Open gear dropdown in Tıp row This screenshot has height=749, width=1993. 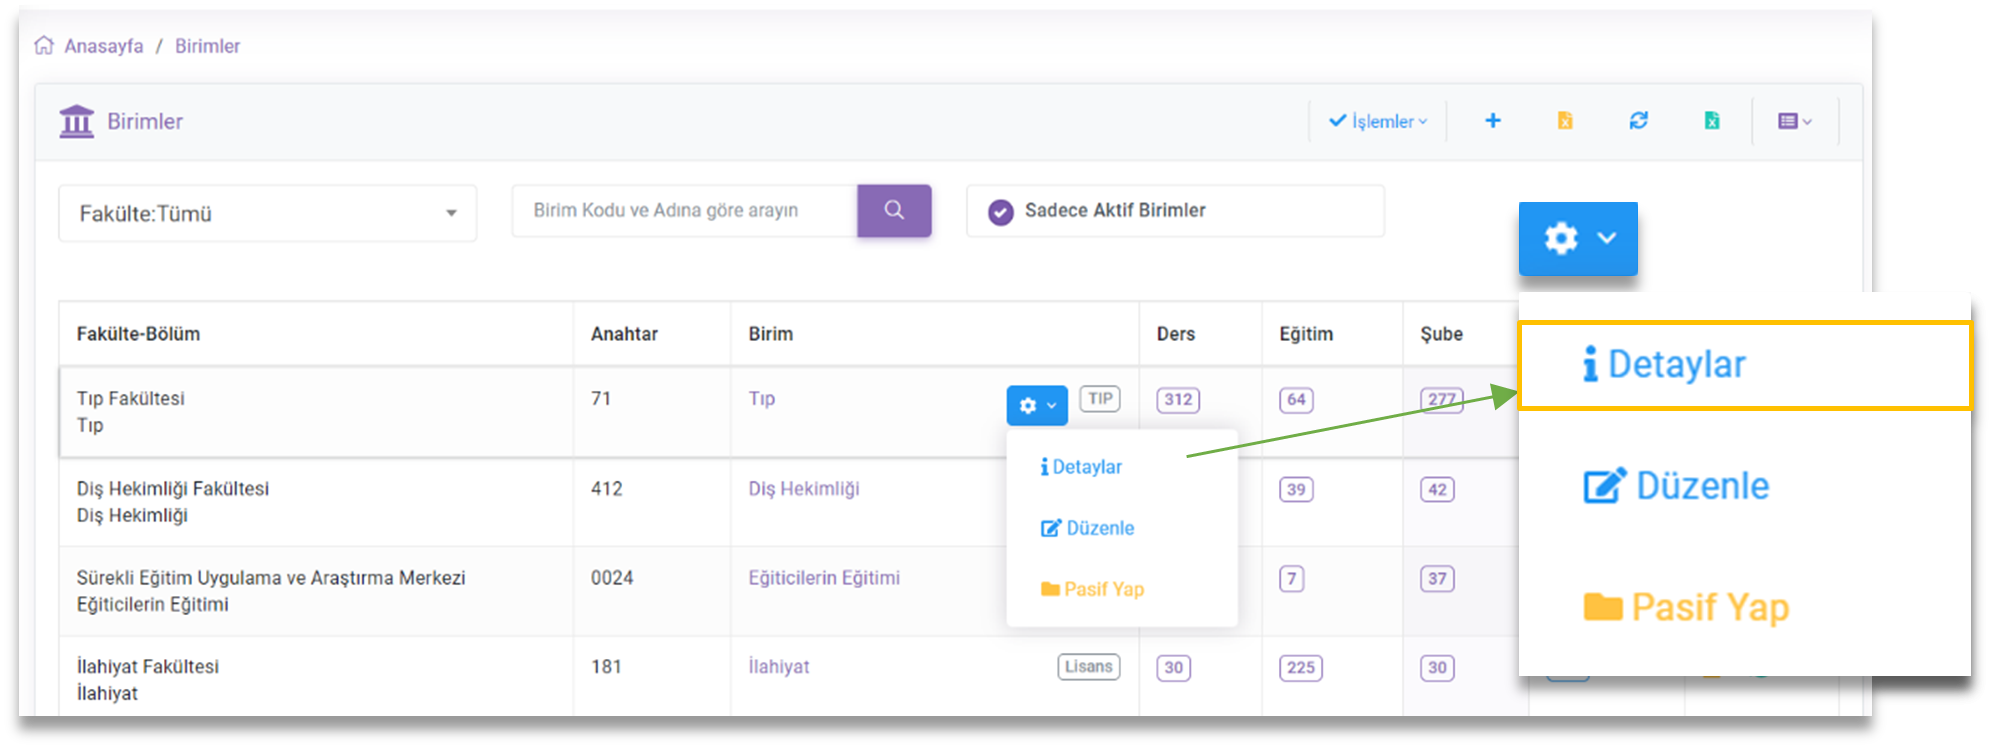coord(1036,405)
